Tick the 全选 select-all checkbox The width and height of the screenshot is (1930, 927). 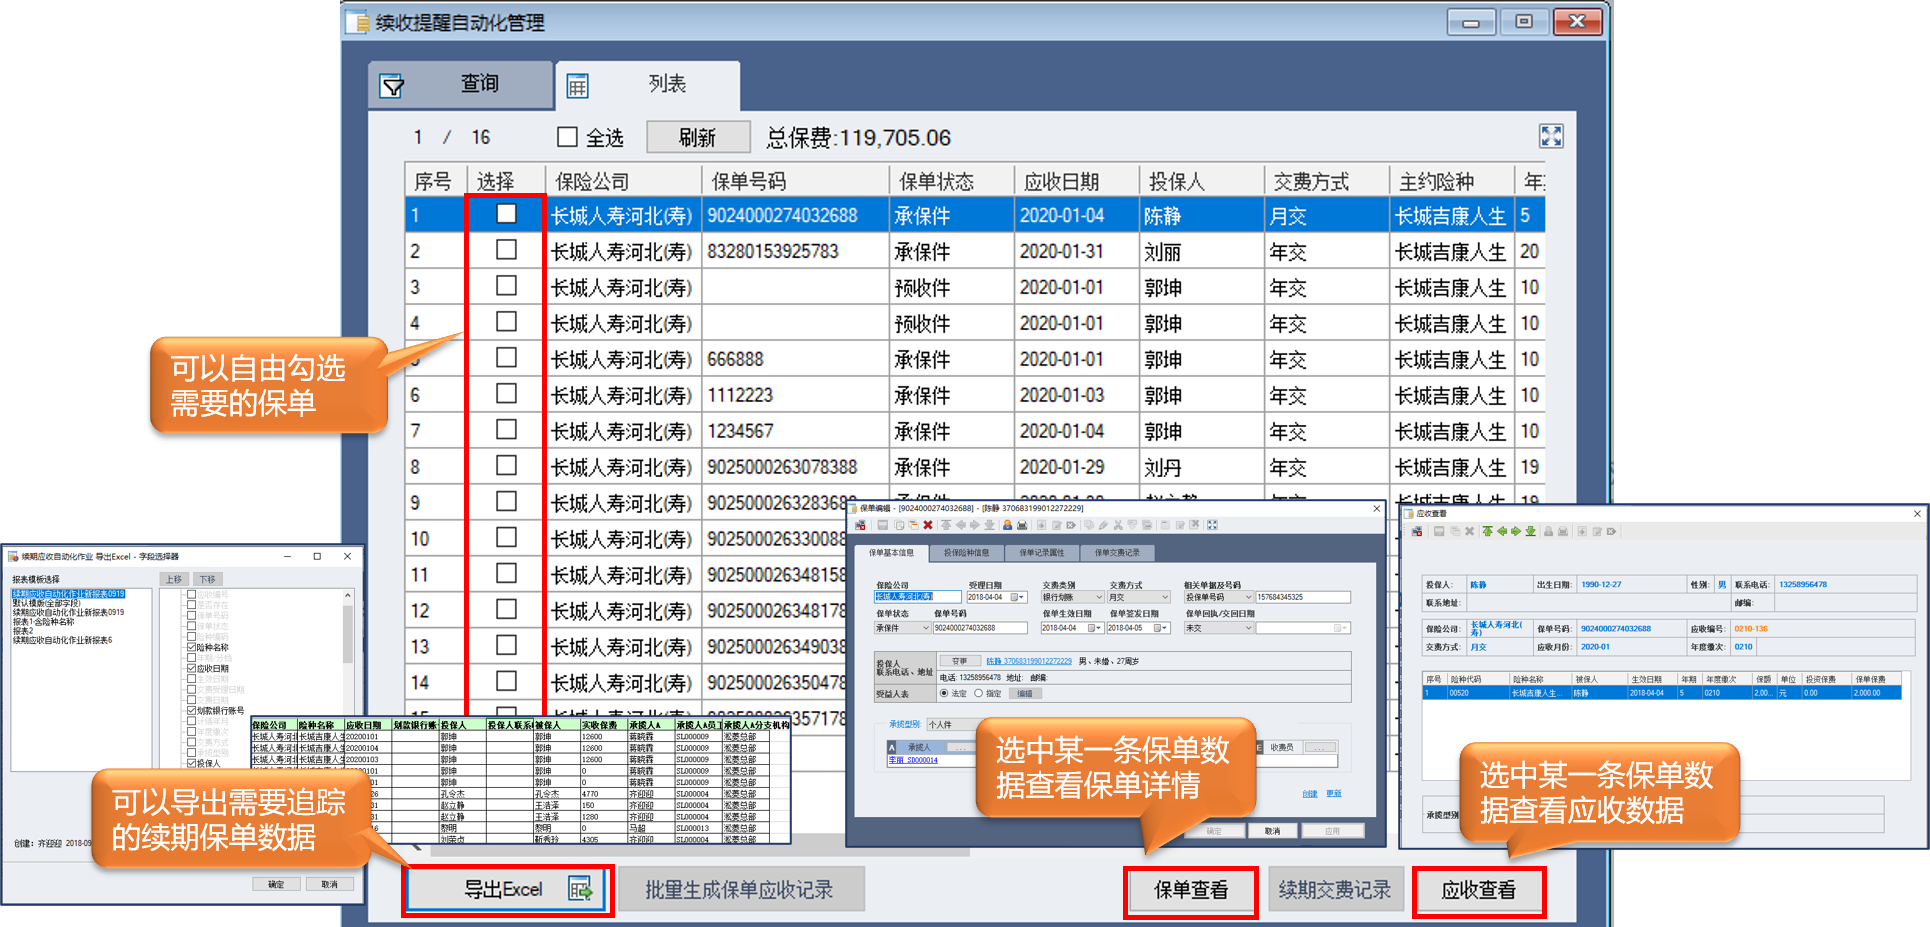[567, 137]
